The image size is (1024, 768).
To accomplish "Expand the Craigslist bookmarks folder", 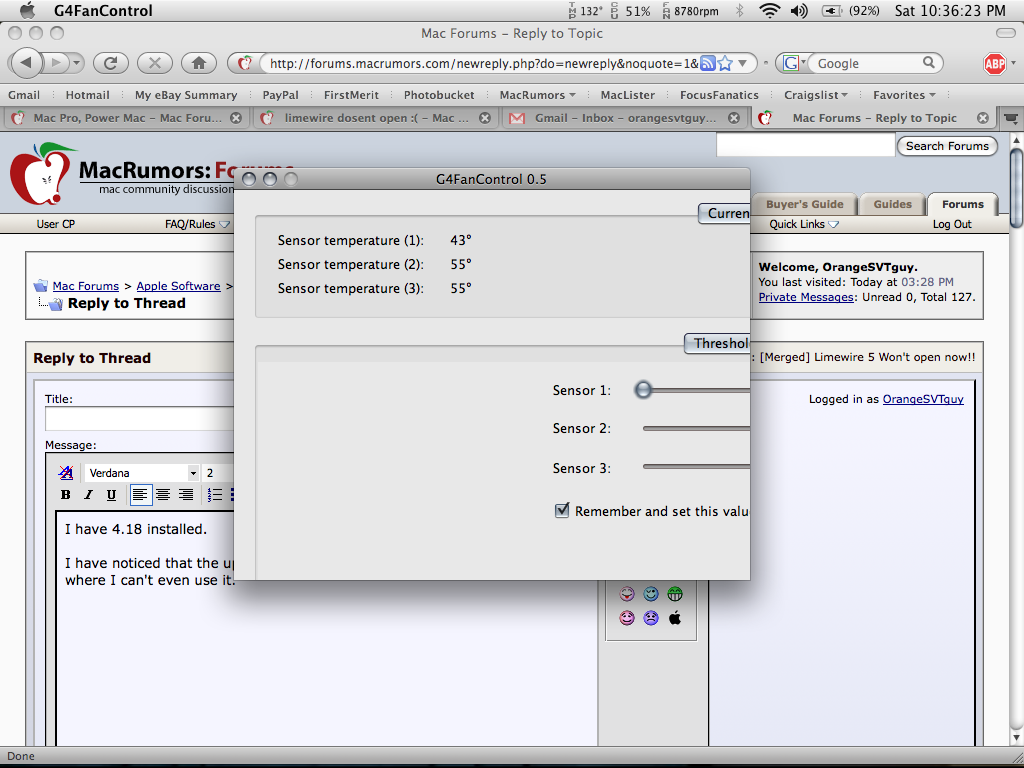I will [816, 95].
